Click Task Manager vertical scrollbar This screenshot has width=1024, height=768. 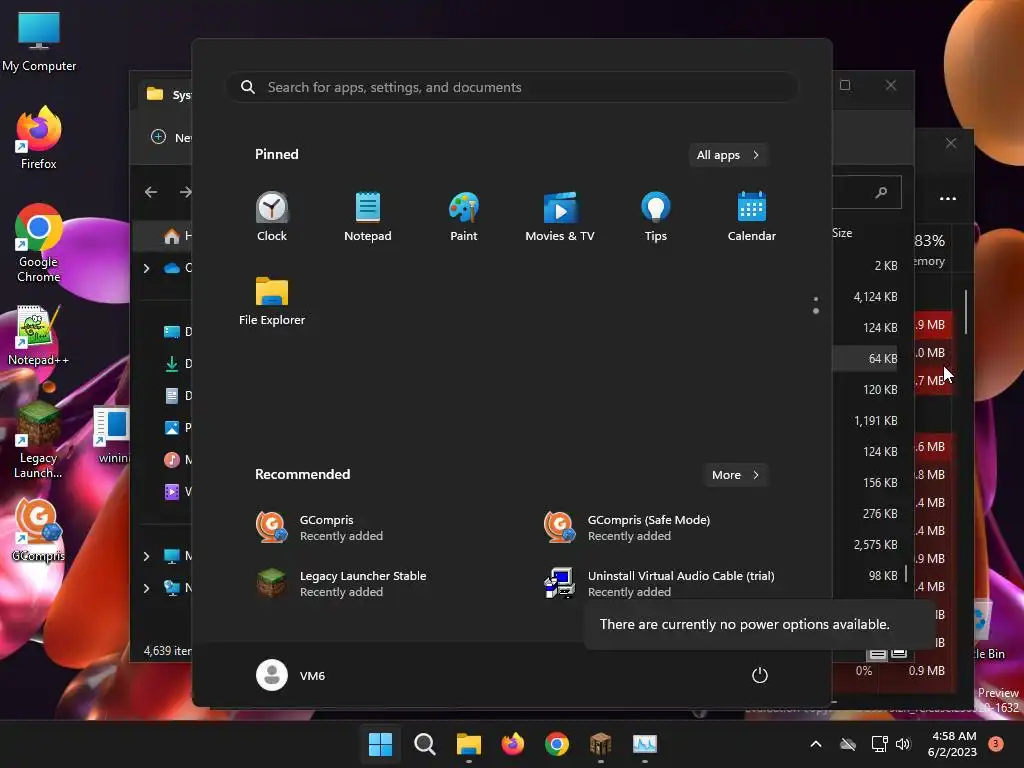tap(966, 312)
